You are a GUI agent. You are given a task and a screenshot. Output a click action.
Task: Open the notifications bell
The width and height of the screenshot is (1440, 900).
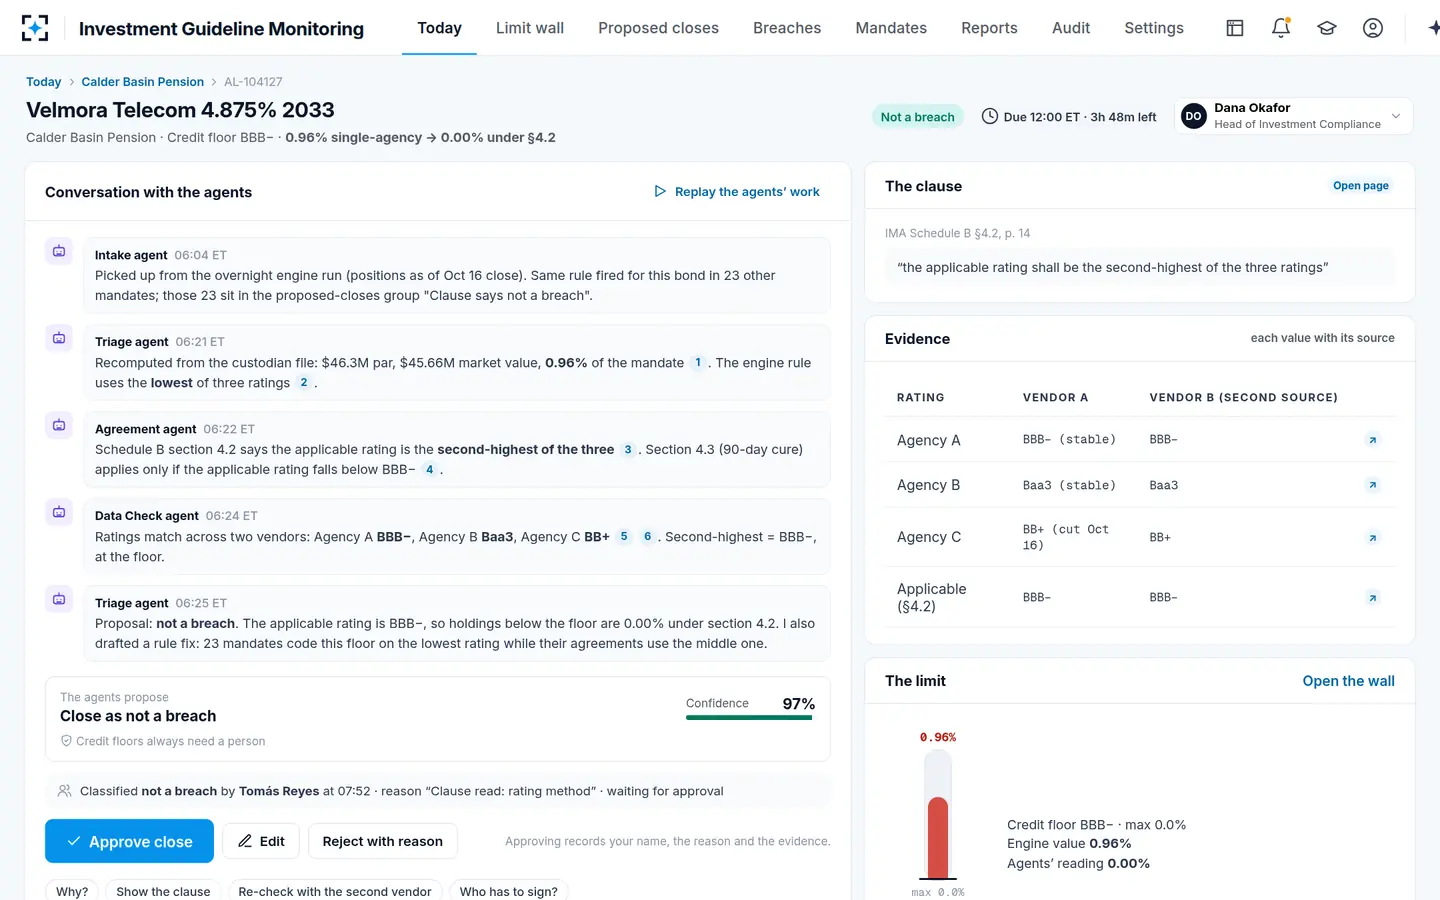(x=1281, y=28)
